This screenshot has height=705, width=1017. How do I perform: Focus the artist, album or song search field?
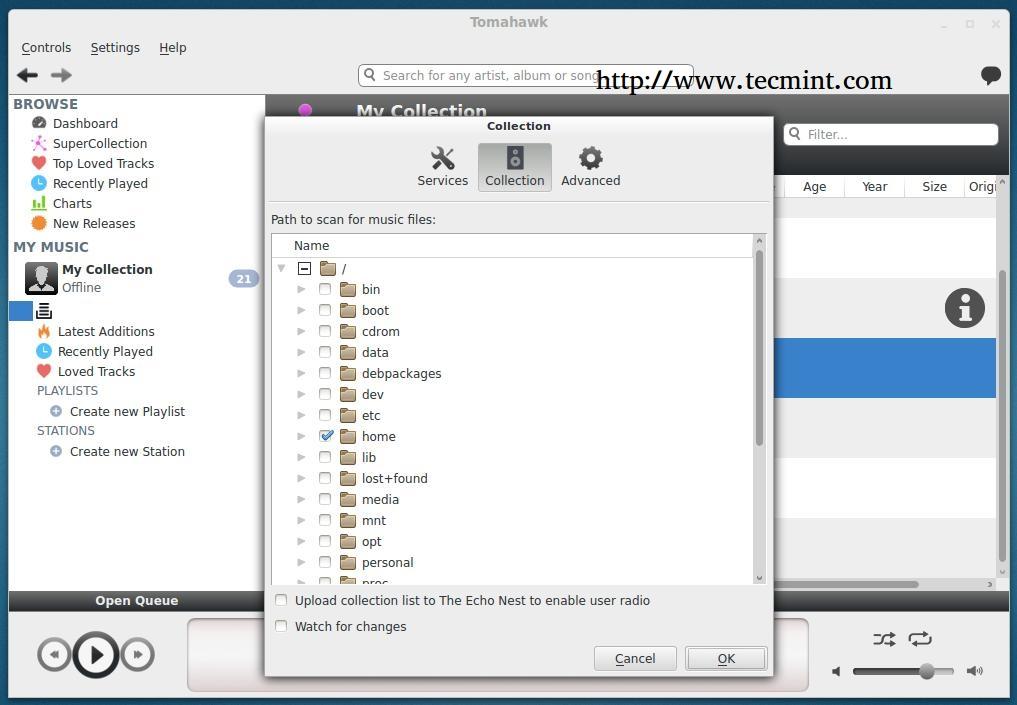pos(525,75)
